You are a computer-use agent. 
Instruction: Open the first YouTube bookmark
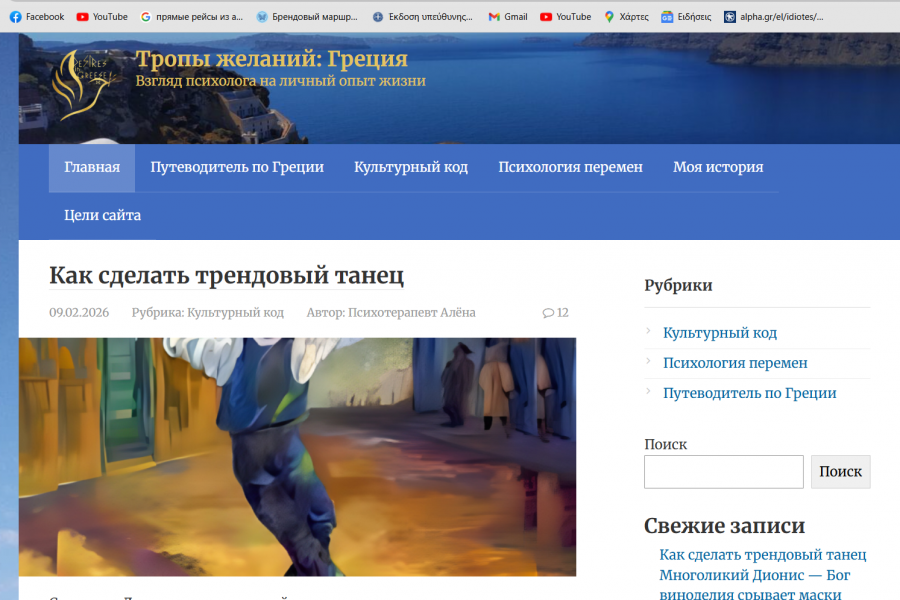click(102, 17)
